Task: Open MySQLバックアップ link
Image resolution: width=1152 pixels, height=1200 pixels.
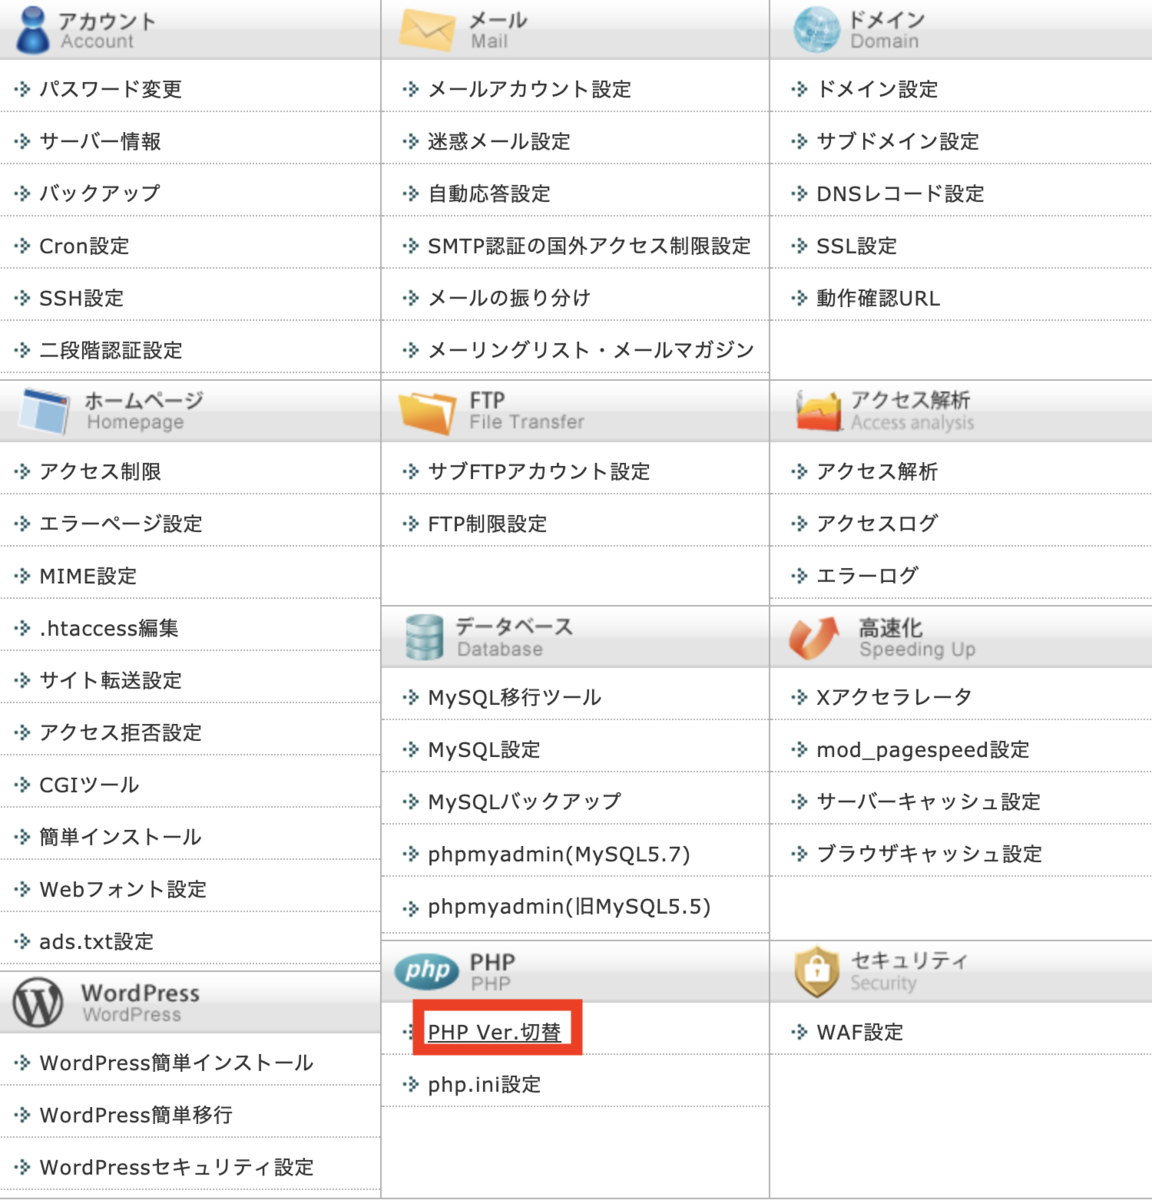Action: click(524, 801)
